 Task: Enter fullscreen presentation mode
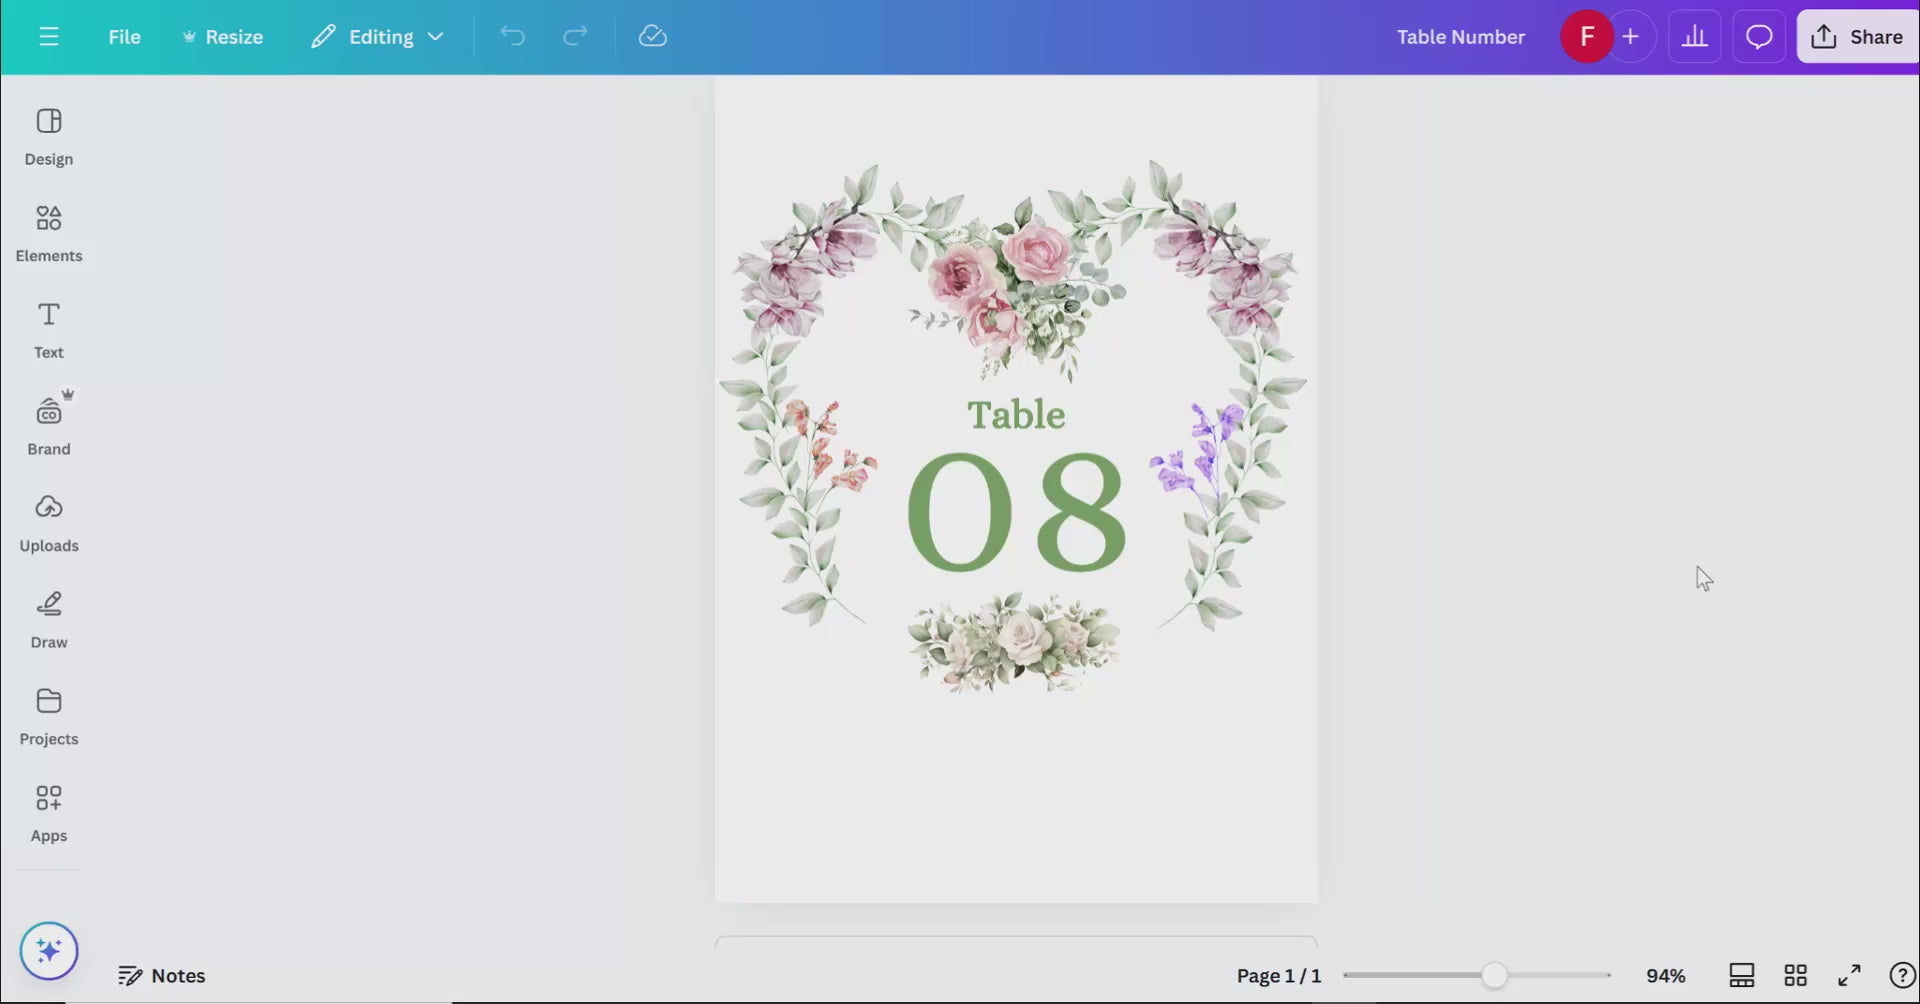tap(1849, 975)
